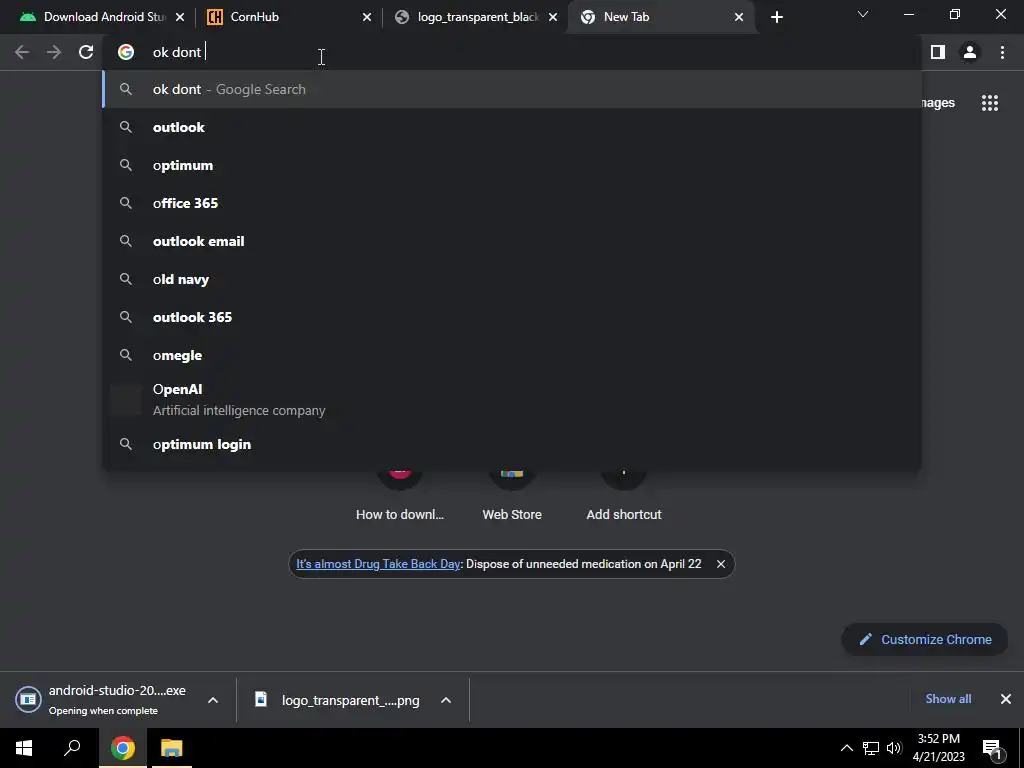Open taskbar search magnifier
Image resolution: width=1024 pixels, height=768 pixels.
point(72,748)
